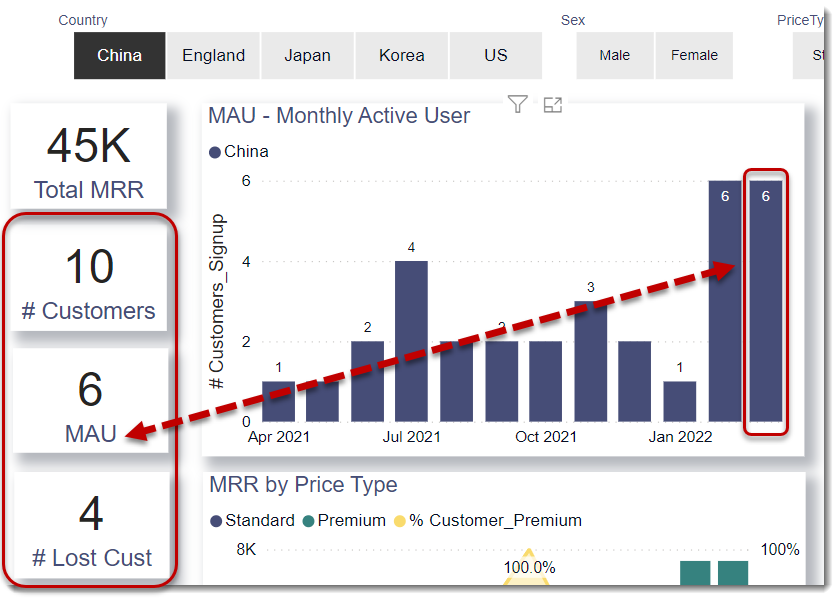The image size is (839, 600).
Task: Filter by Female in Sex slicer
Action: pos(694,55)
